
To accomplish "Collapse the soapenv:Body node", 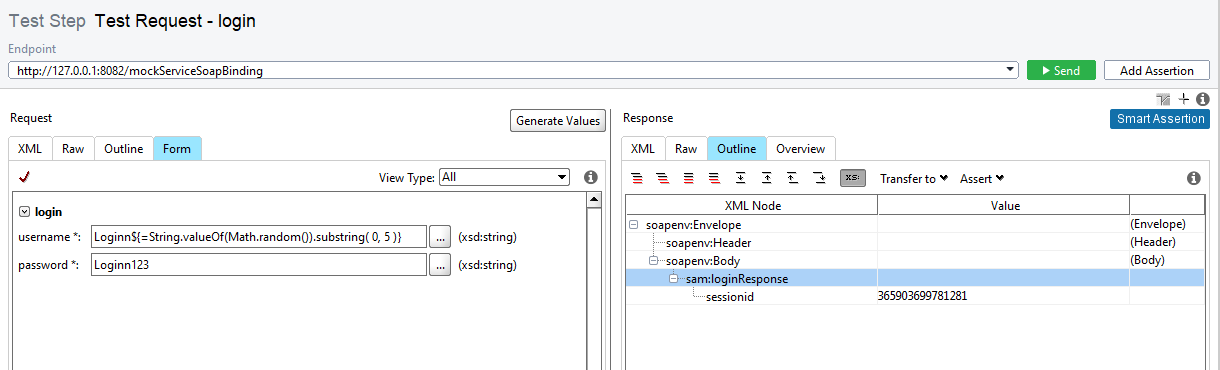I will pyautogui.click(x=654, y=260).
